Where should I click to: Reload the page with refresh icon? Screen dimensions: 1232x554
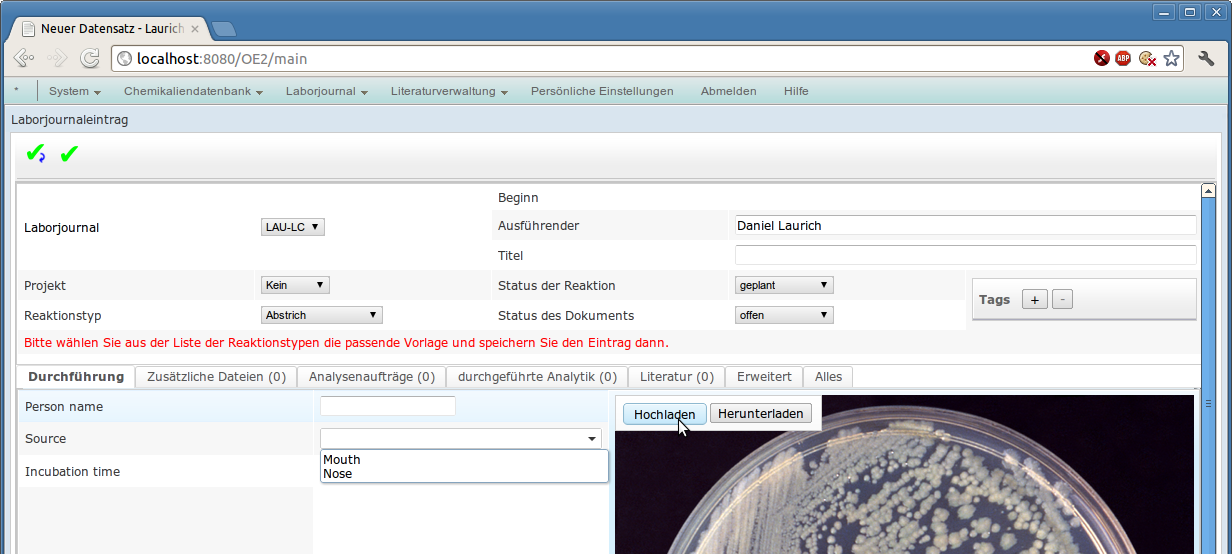[x=89, y=59]
